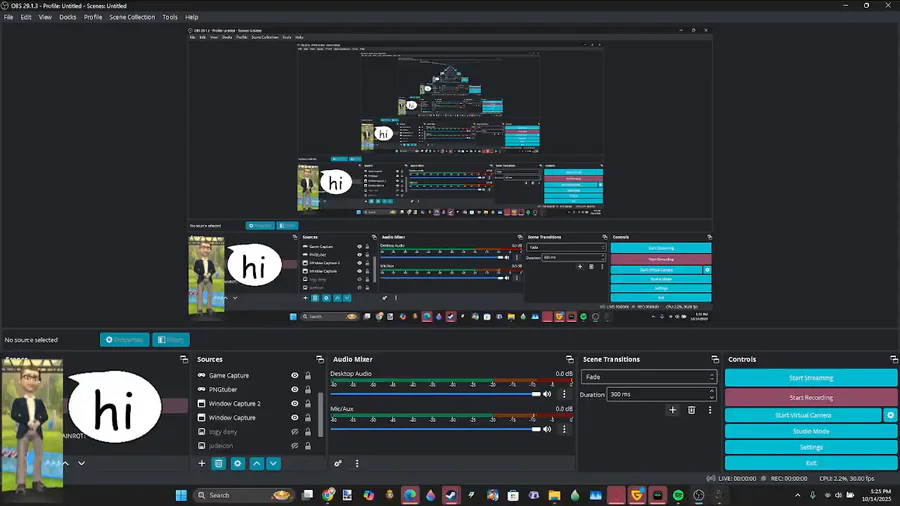Show the judeicon source

click(x=294, y=446)
